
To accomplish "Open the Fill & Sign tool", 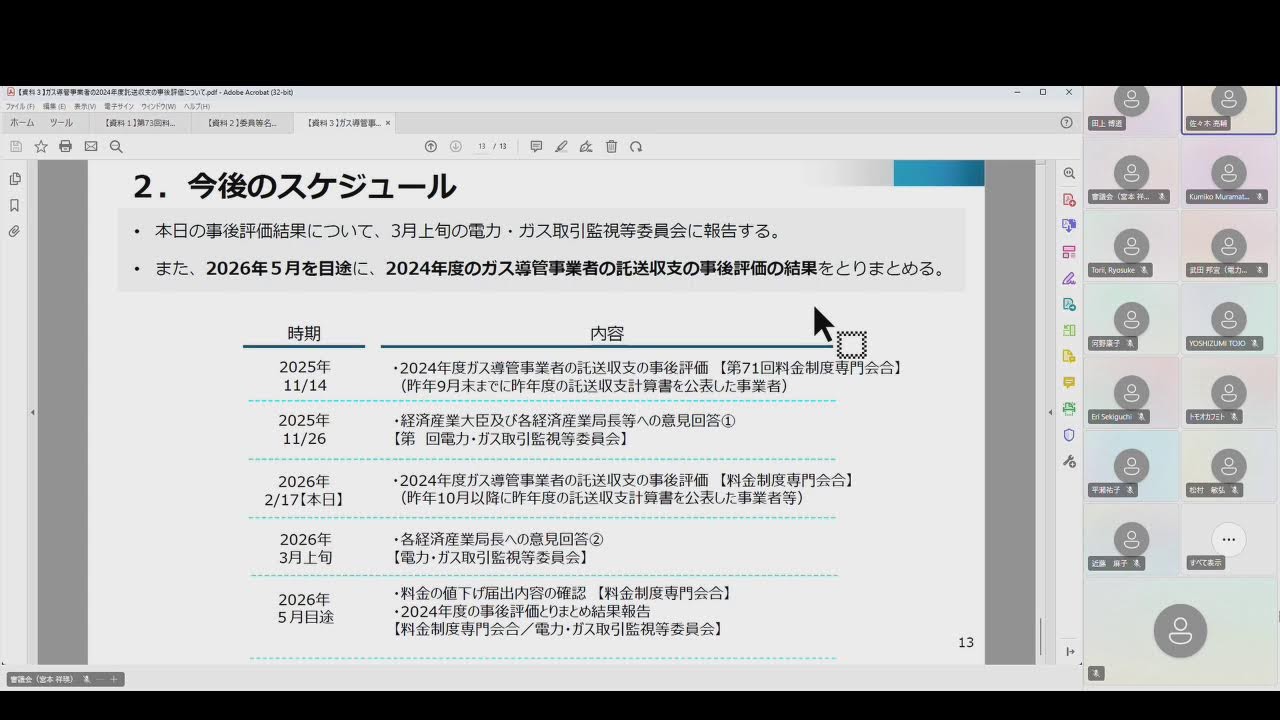I will click(1069, 278).
